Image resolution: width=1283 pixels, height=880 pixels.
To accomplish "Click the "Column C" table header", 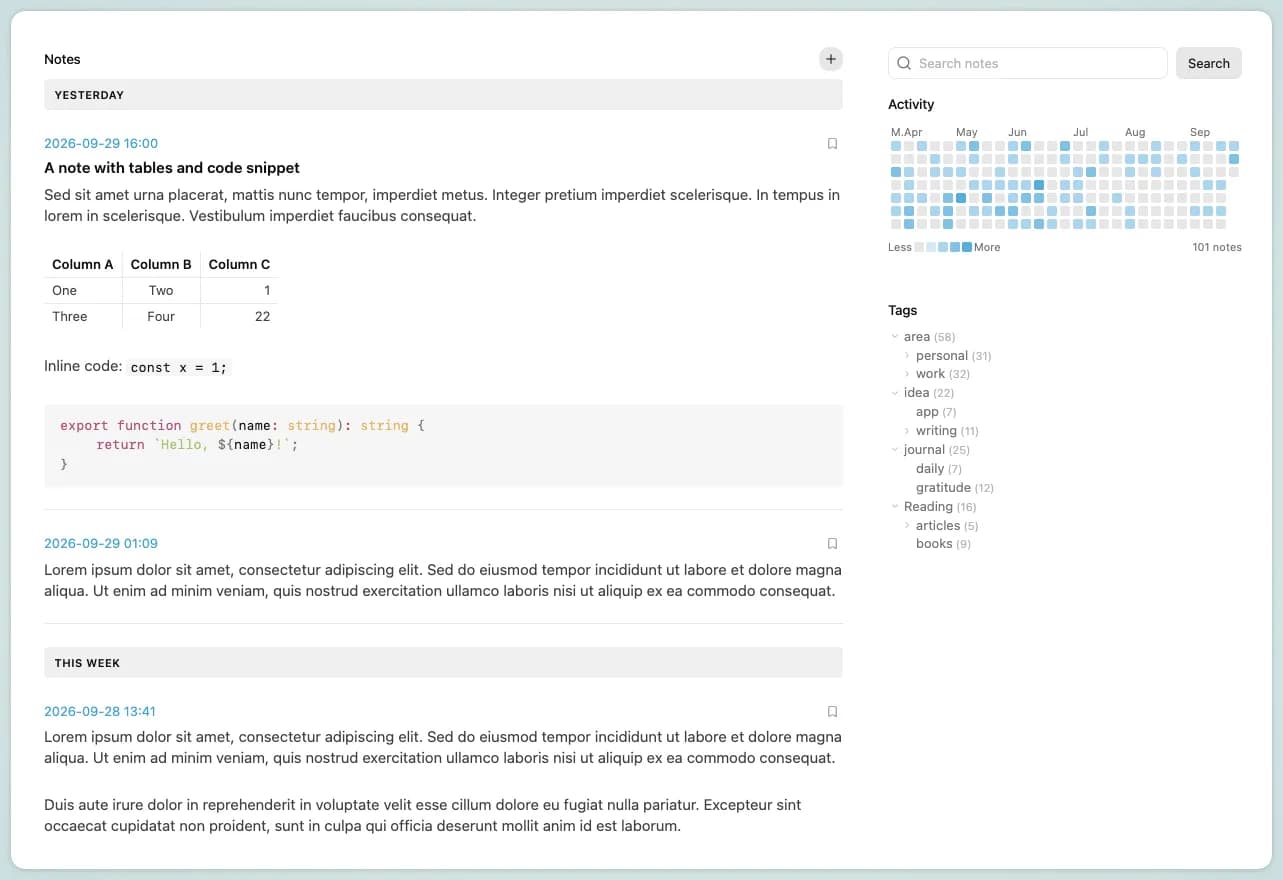I will pos(238,264).
